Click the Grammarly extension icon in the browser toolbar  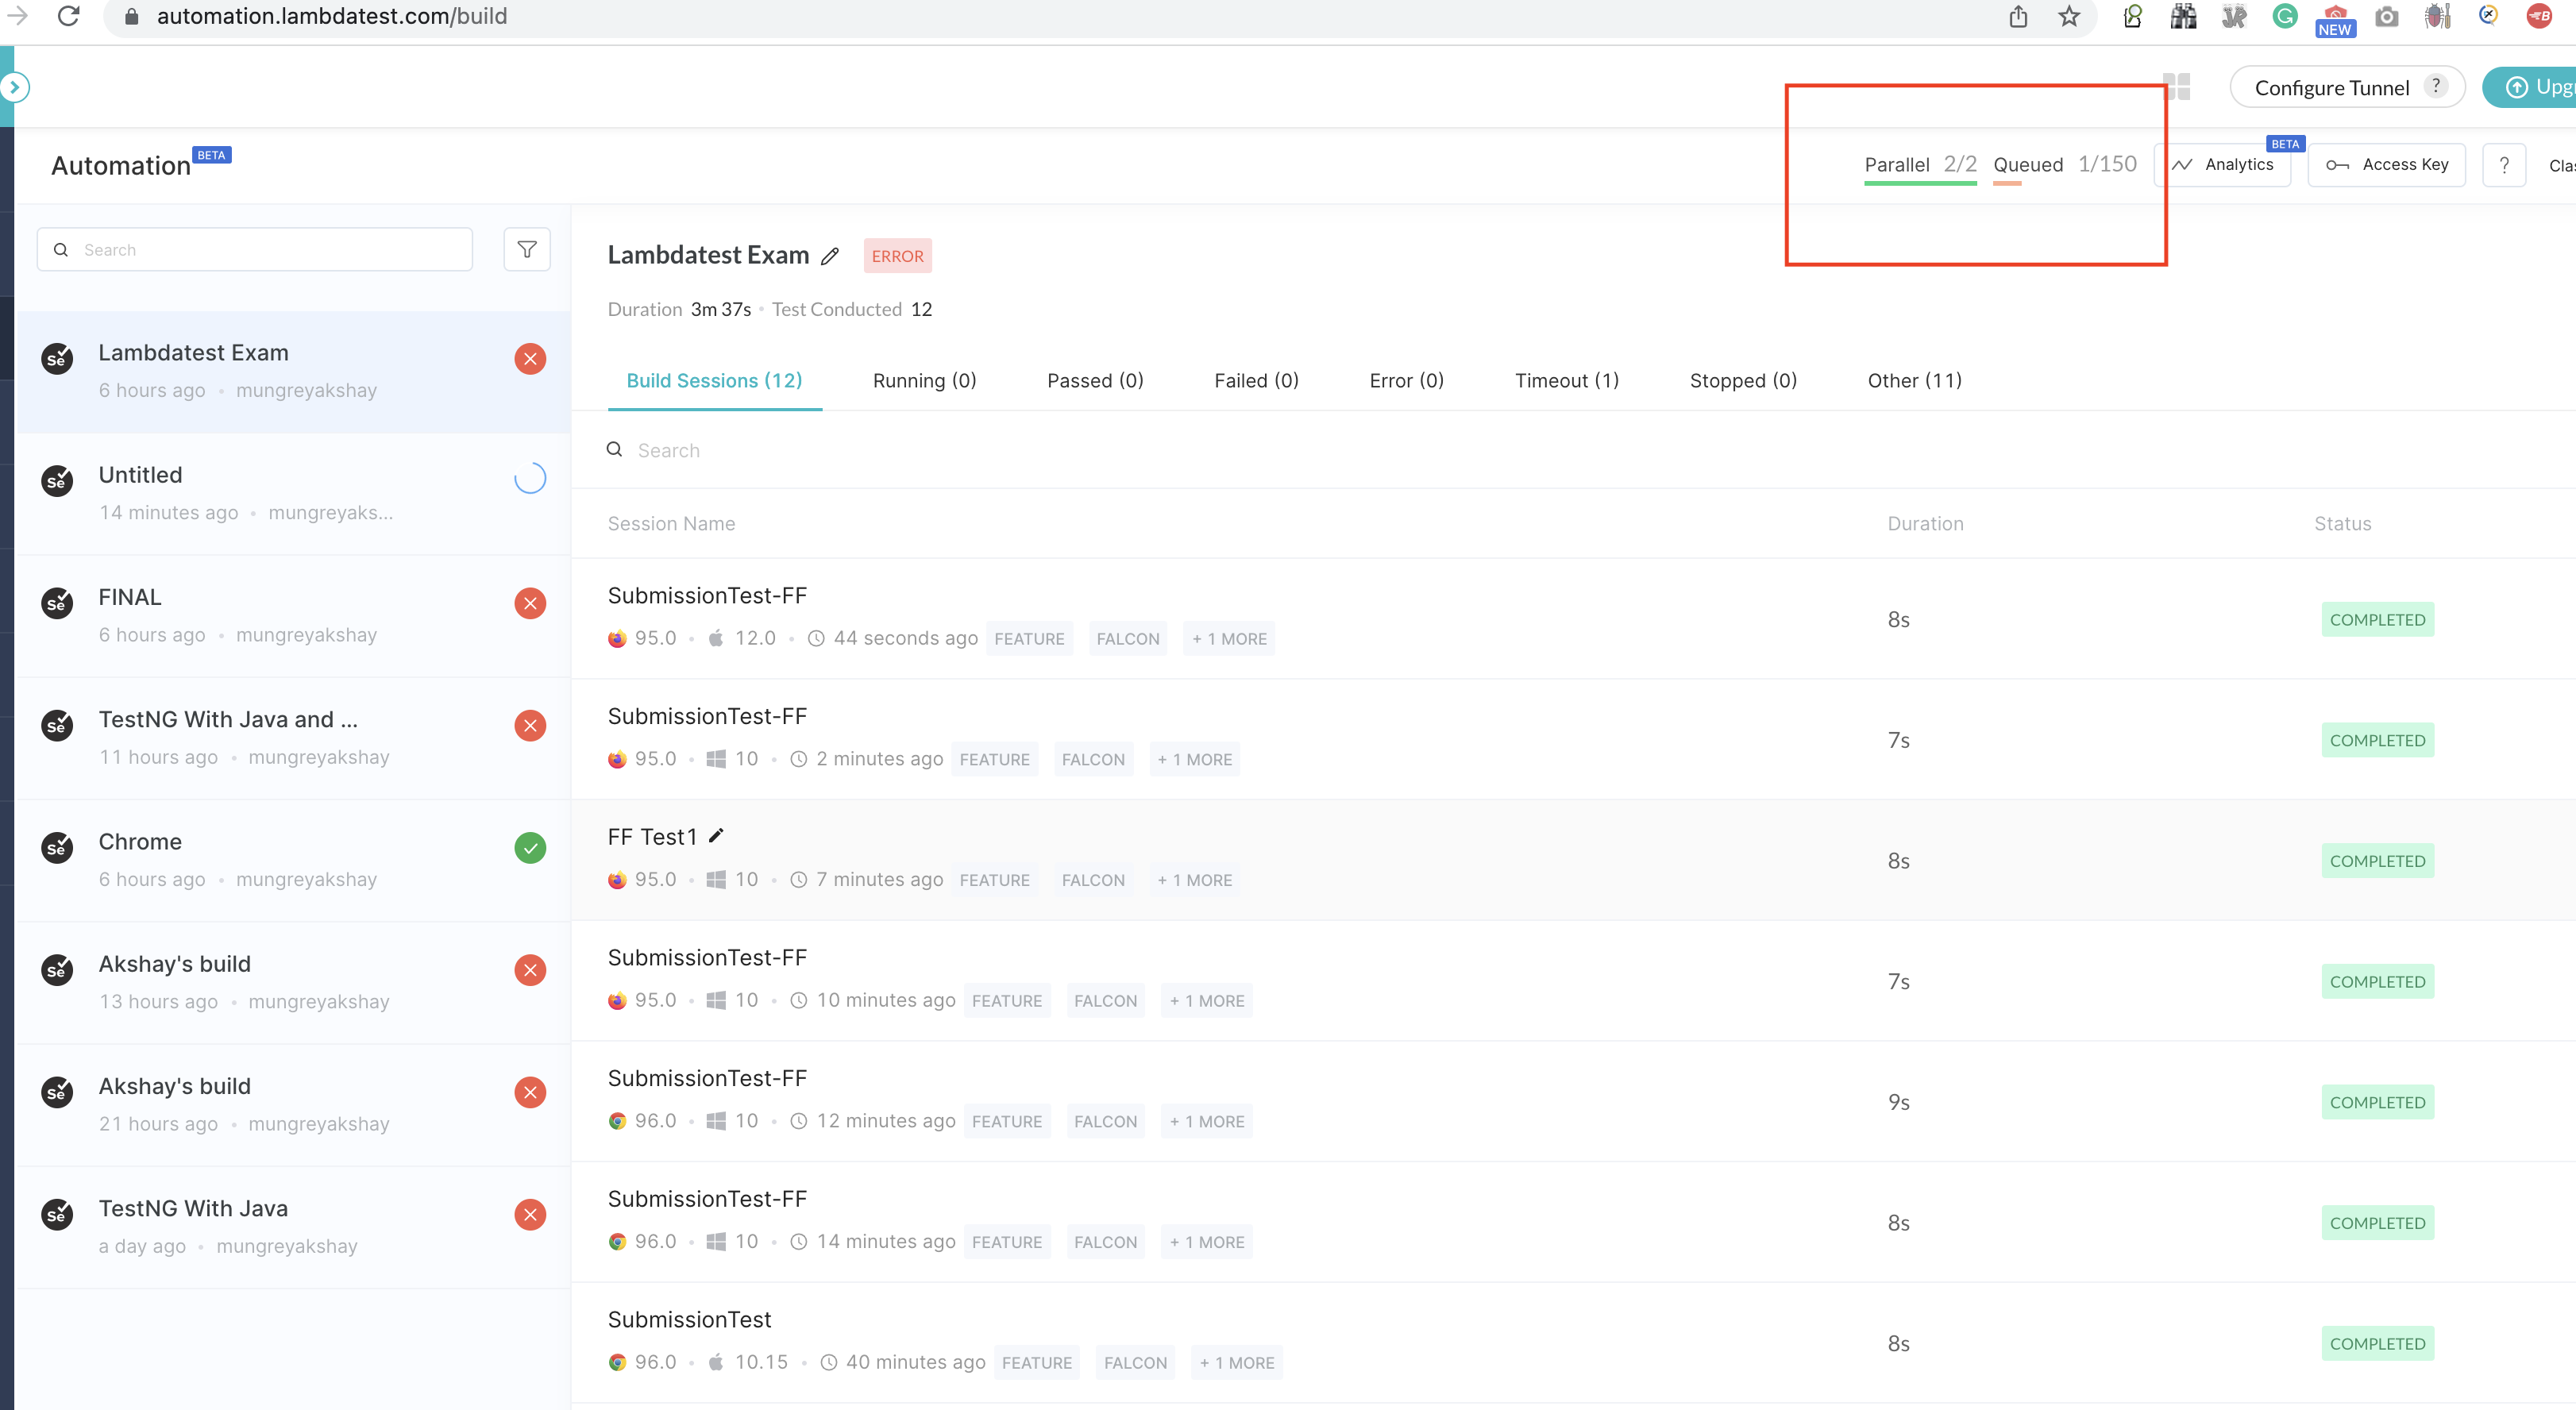click(2285, 16)
